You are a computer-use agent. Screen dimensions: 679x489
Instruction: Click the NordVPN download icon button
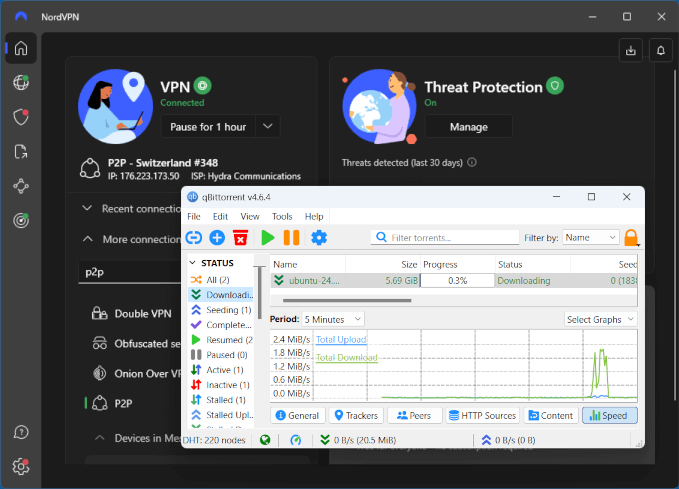tap(630, 50)
